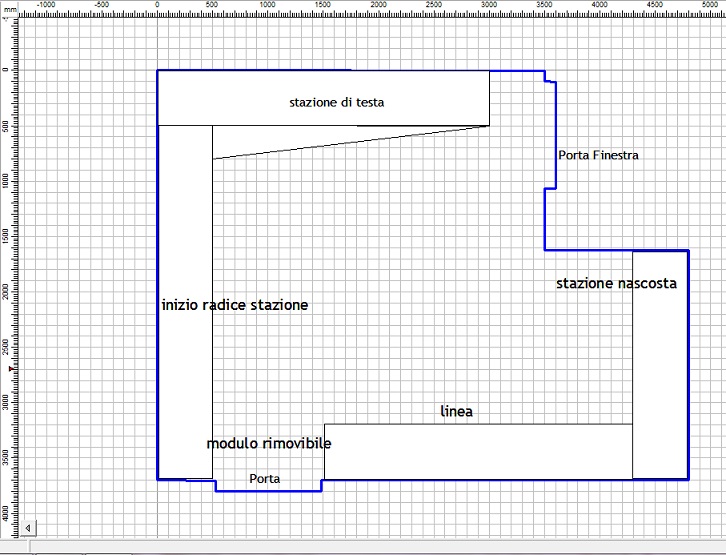726x555 pixels.
Task: Select the 'modulo rimovibile' text label
Action: point(269,443)
